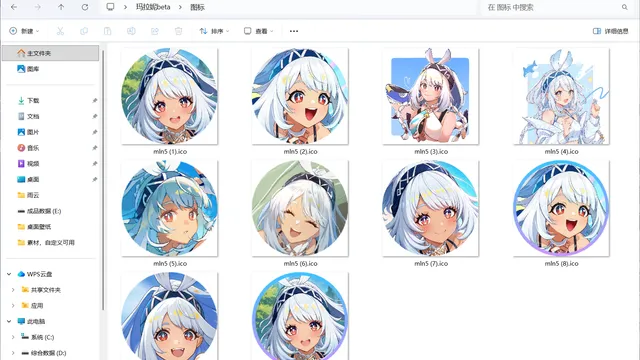Screen dimensions: 640x360
Task: Click the Delete trash icon
Action: click(x=178, y=31)
